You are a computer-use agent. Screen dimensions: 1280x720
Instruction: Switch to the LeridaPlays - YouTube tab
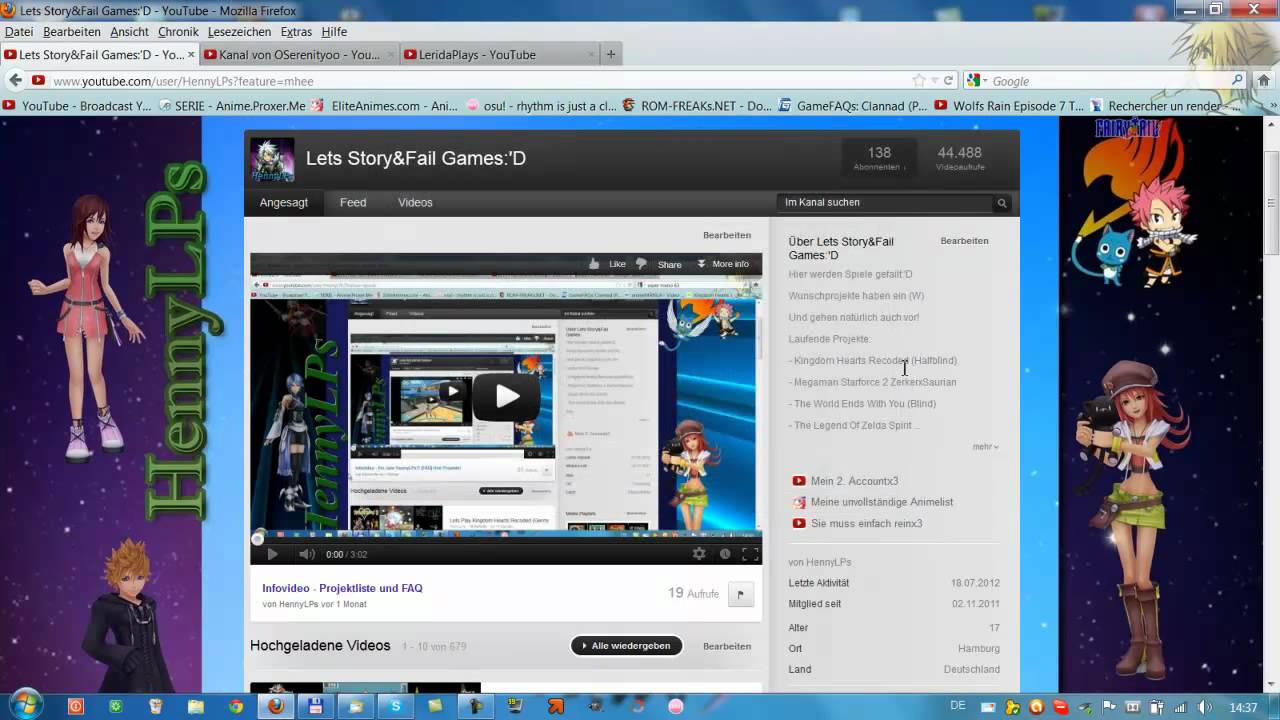[x=499, y=55]
